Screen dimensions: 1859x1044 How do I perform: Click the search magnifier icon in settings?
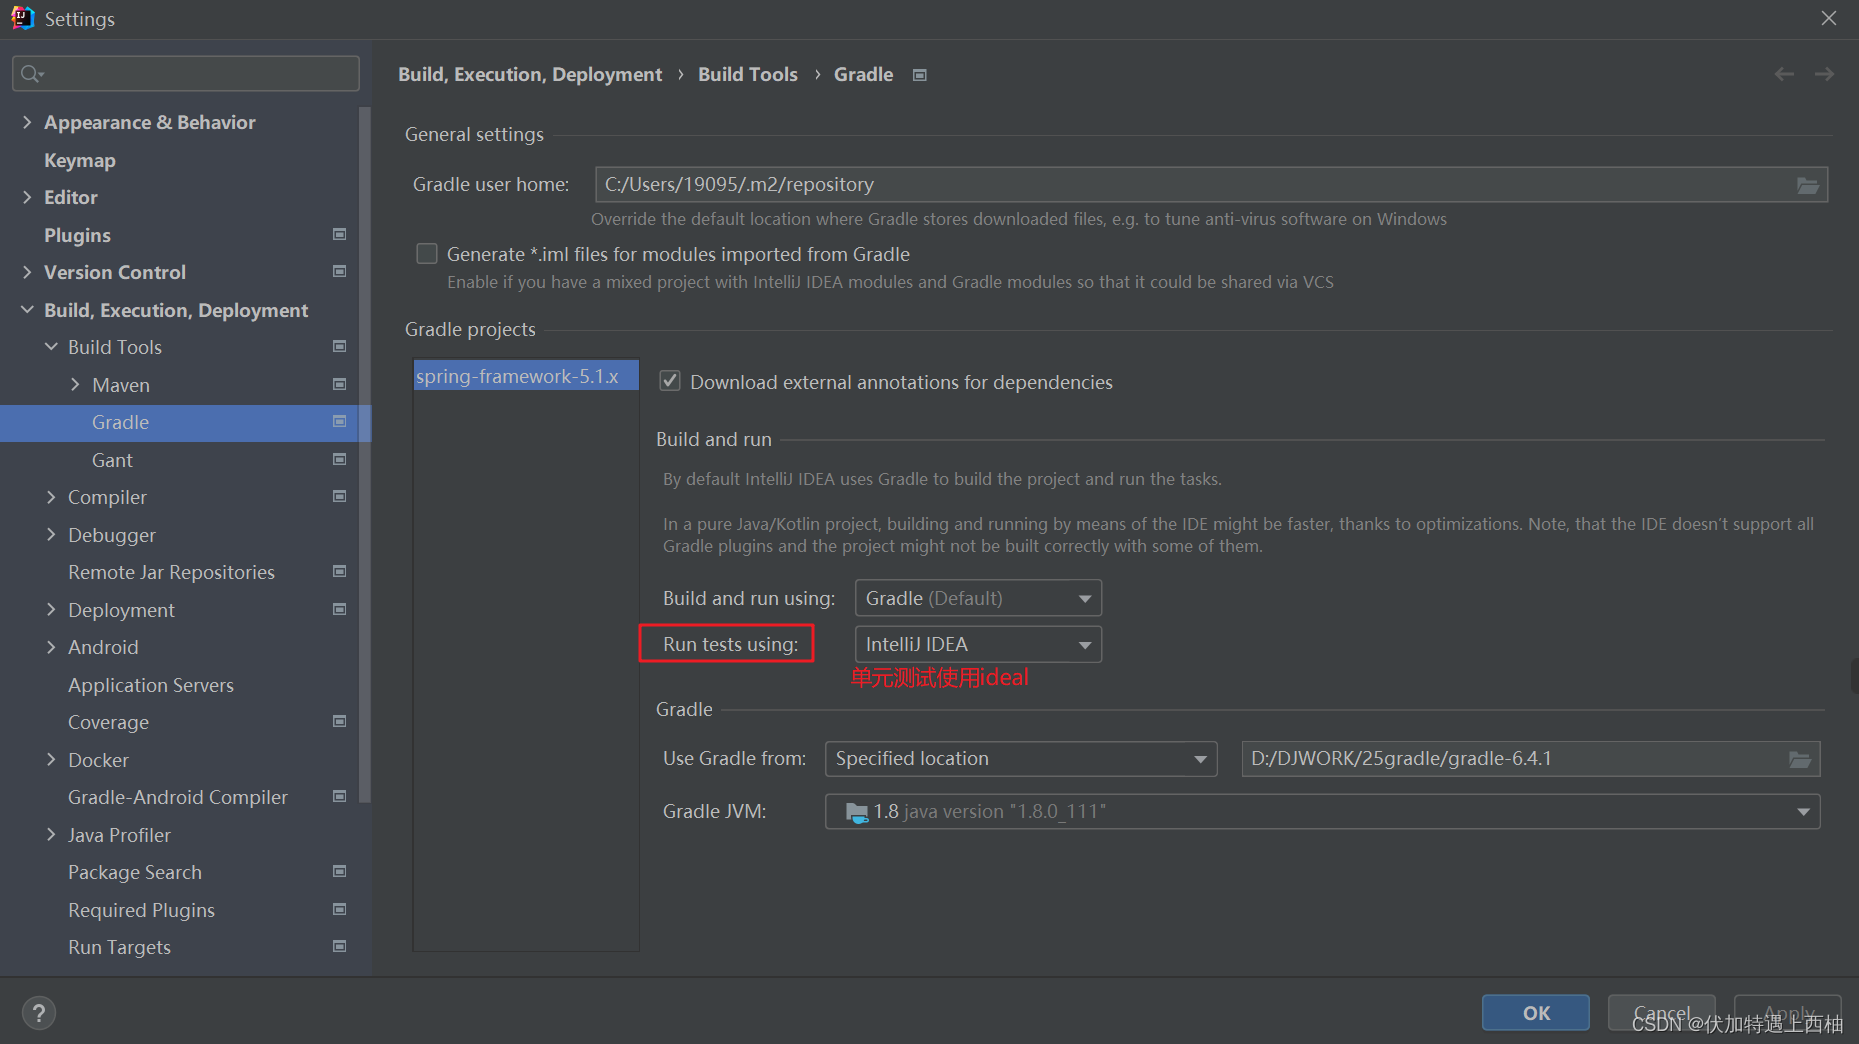tap(31, 74)
